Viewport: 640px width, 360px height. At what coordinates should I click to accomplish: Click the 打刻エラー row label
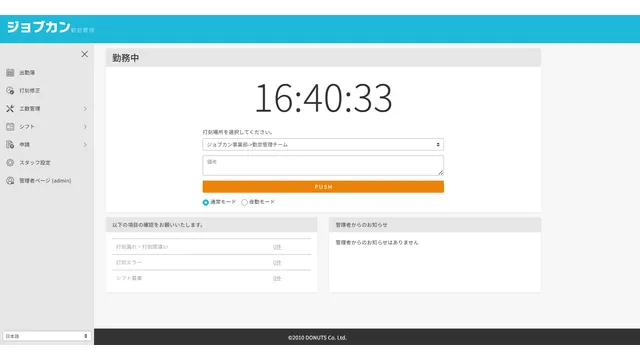[x=129, y=262]
